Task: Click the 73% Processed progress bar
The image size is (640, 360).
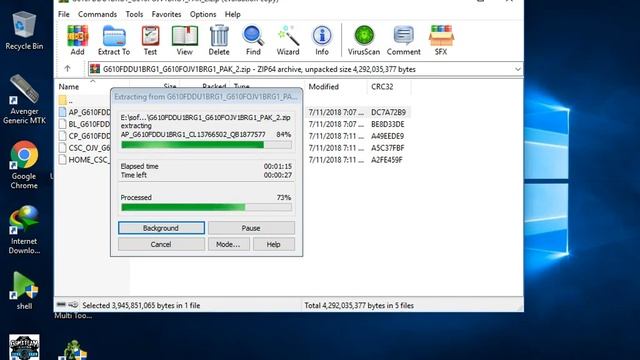Action: pyautogui.click(x=206, y=207)
